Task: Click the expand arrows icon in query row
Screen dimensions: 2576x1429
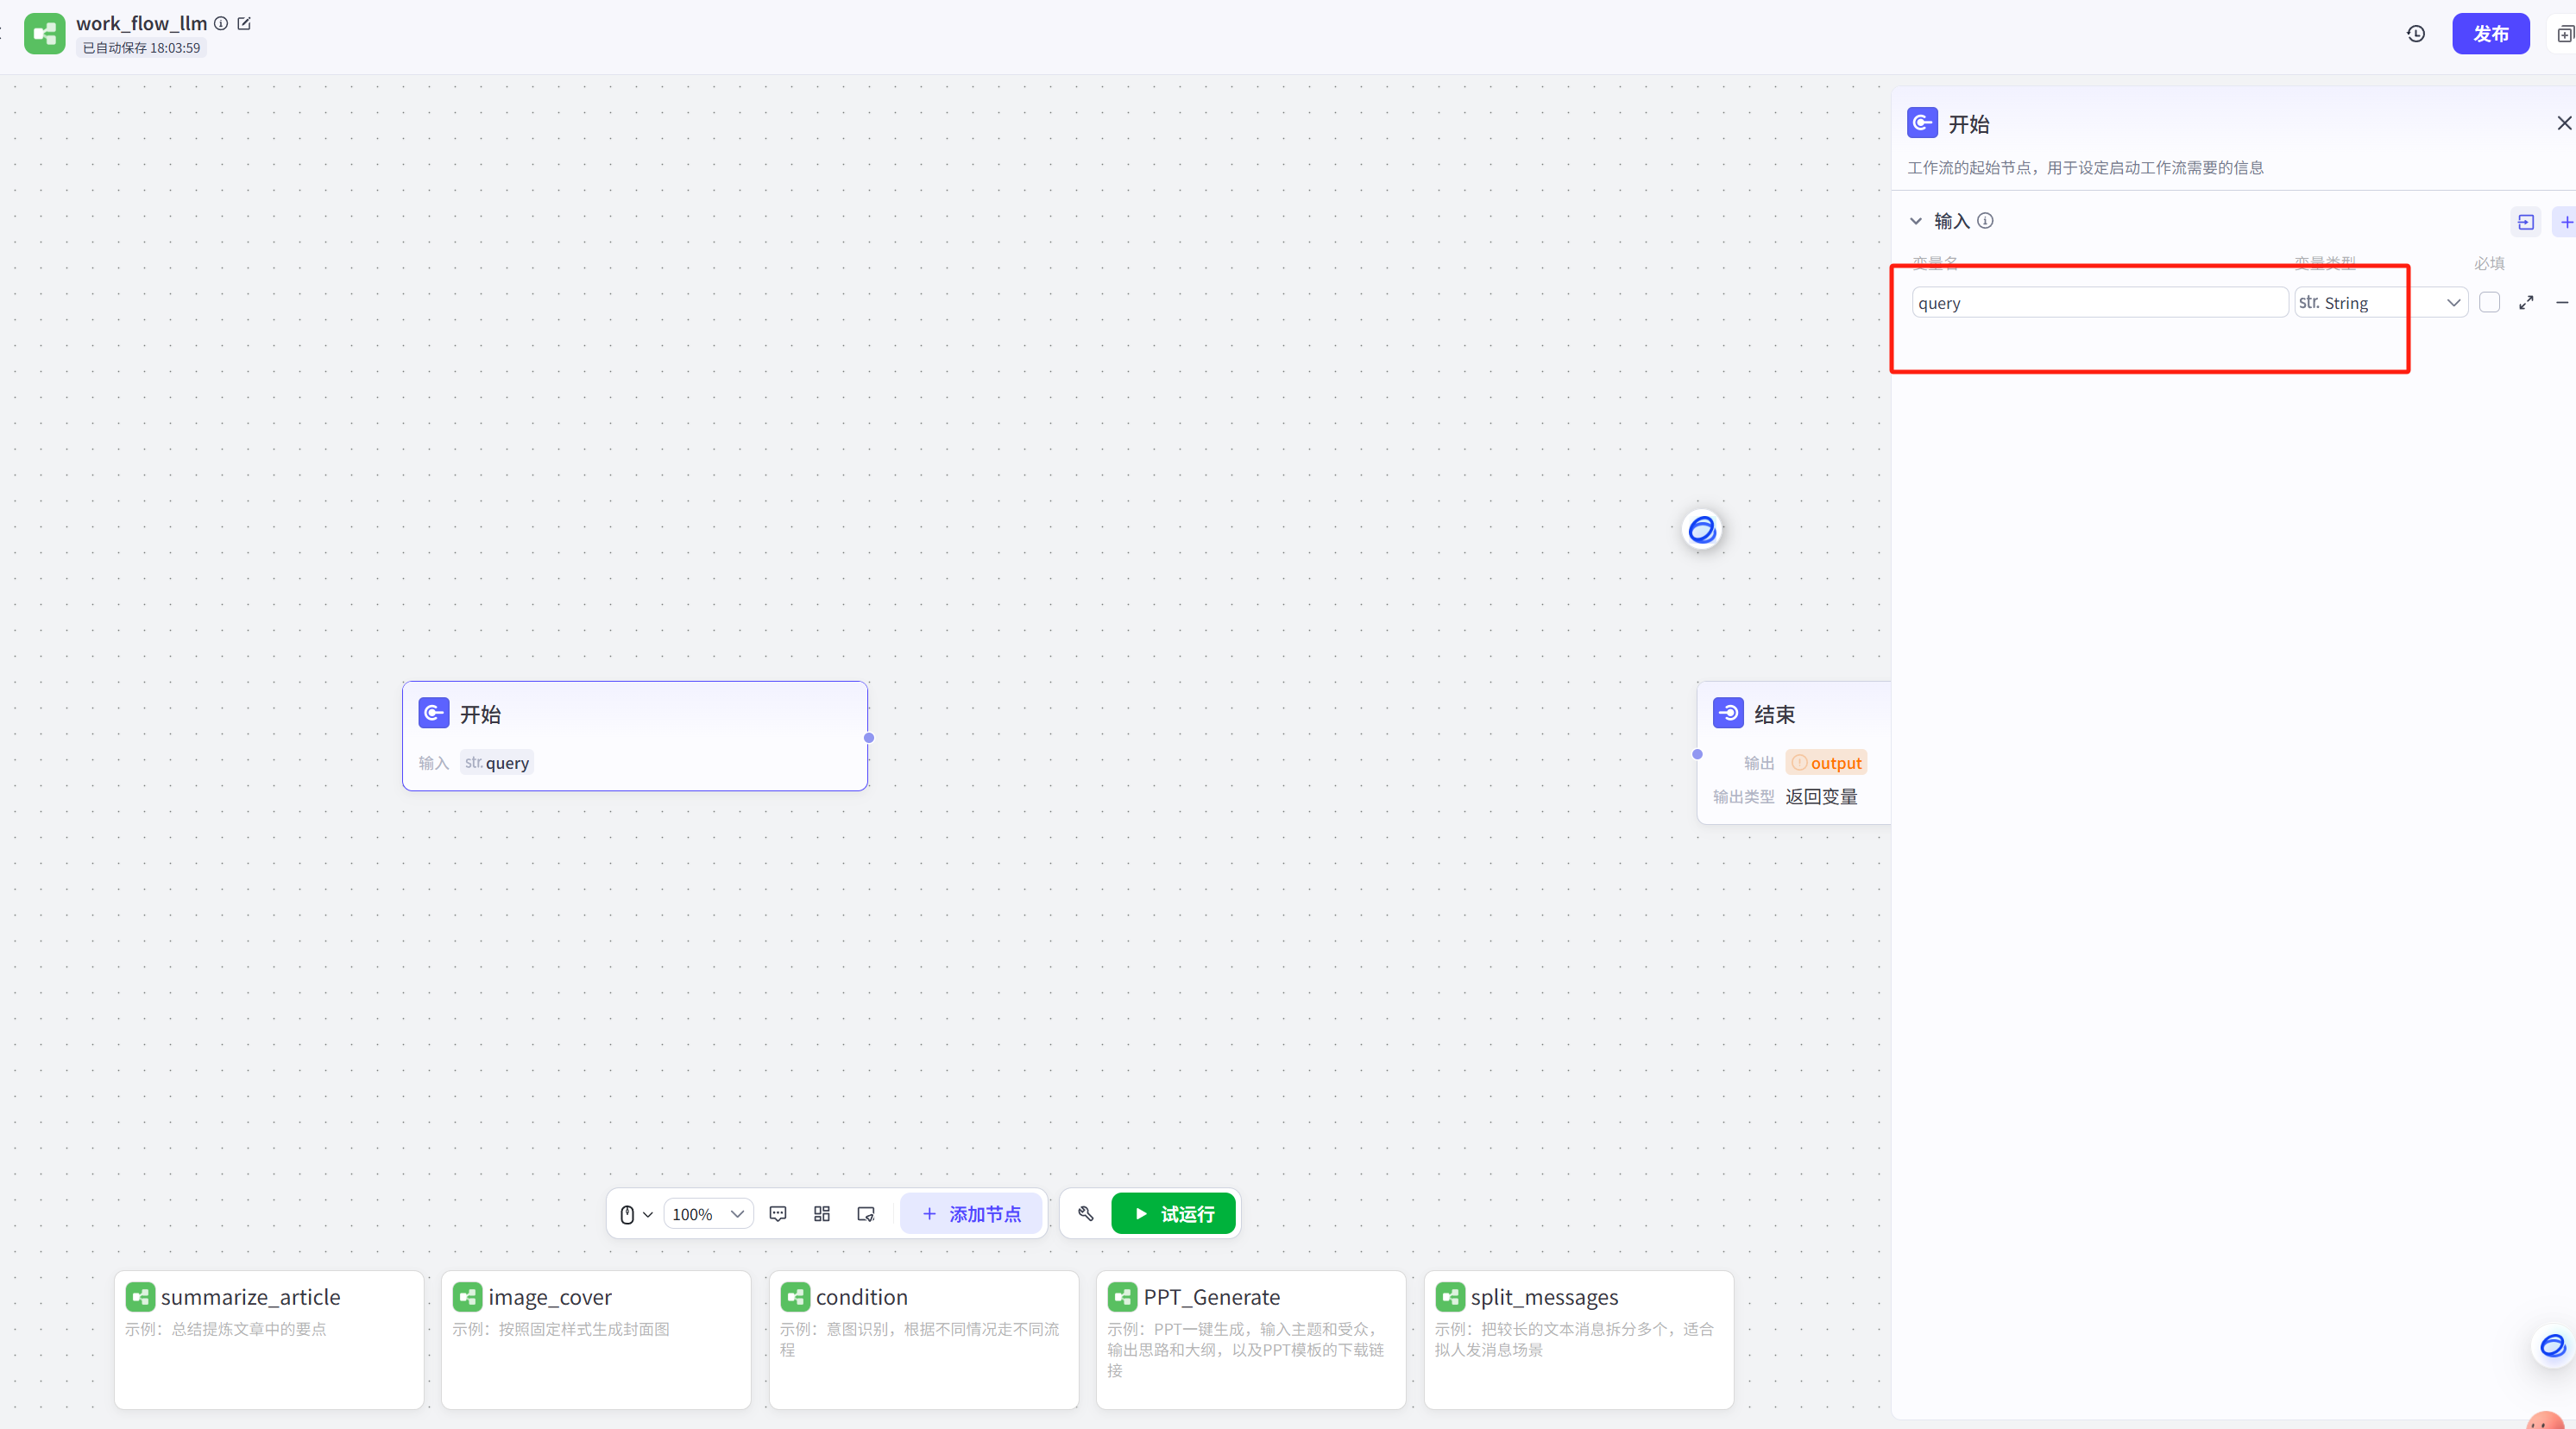Action: [x=2526, y=302]
